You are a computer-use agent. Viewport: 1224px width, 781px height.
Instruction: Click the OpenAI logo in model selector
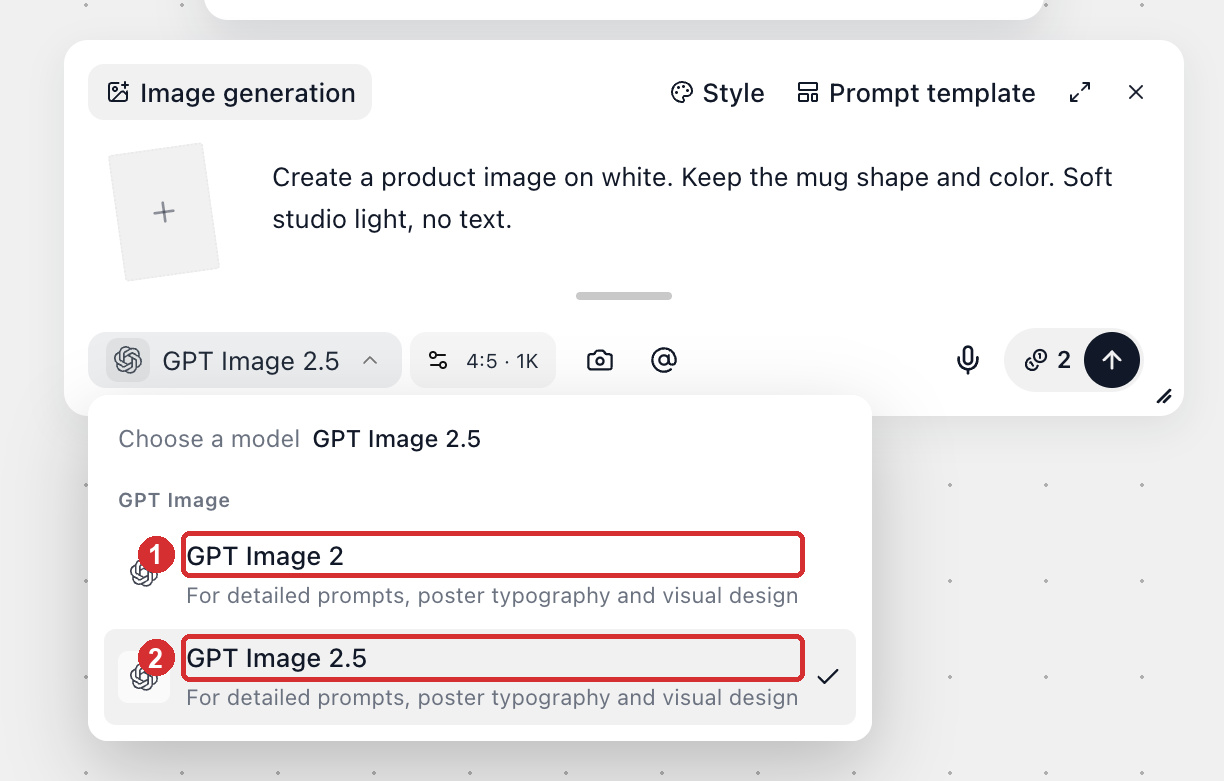point(128,360)
